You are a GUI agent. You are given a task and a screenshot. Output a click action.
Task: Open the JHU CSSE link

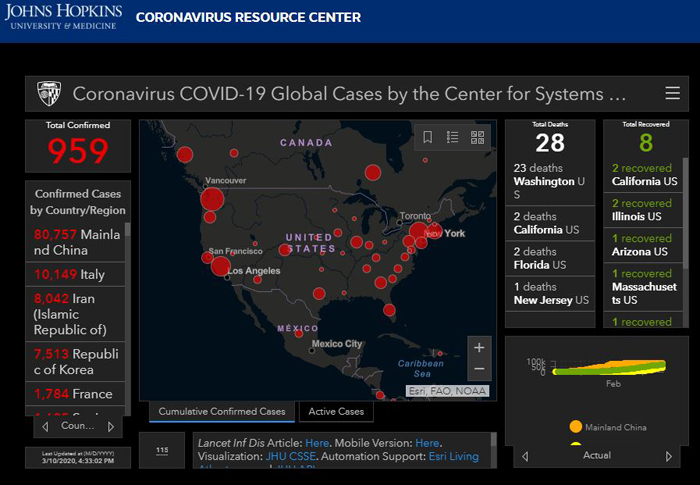pos(291,456)
